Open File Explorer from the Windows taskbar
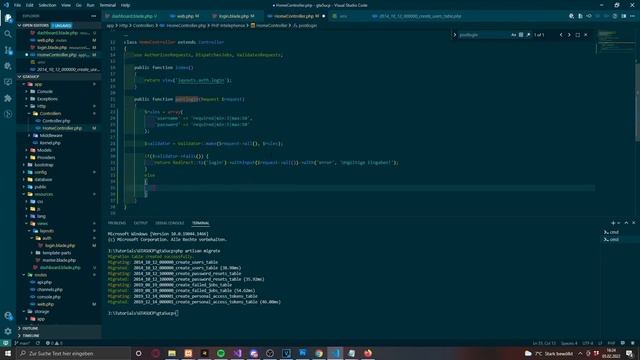 click(172, 353)
